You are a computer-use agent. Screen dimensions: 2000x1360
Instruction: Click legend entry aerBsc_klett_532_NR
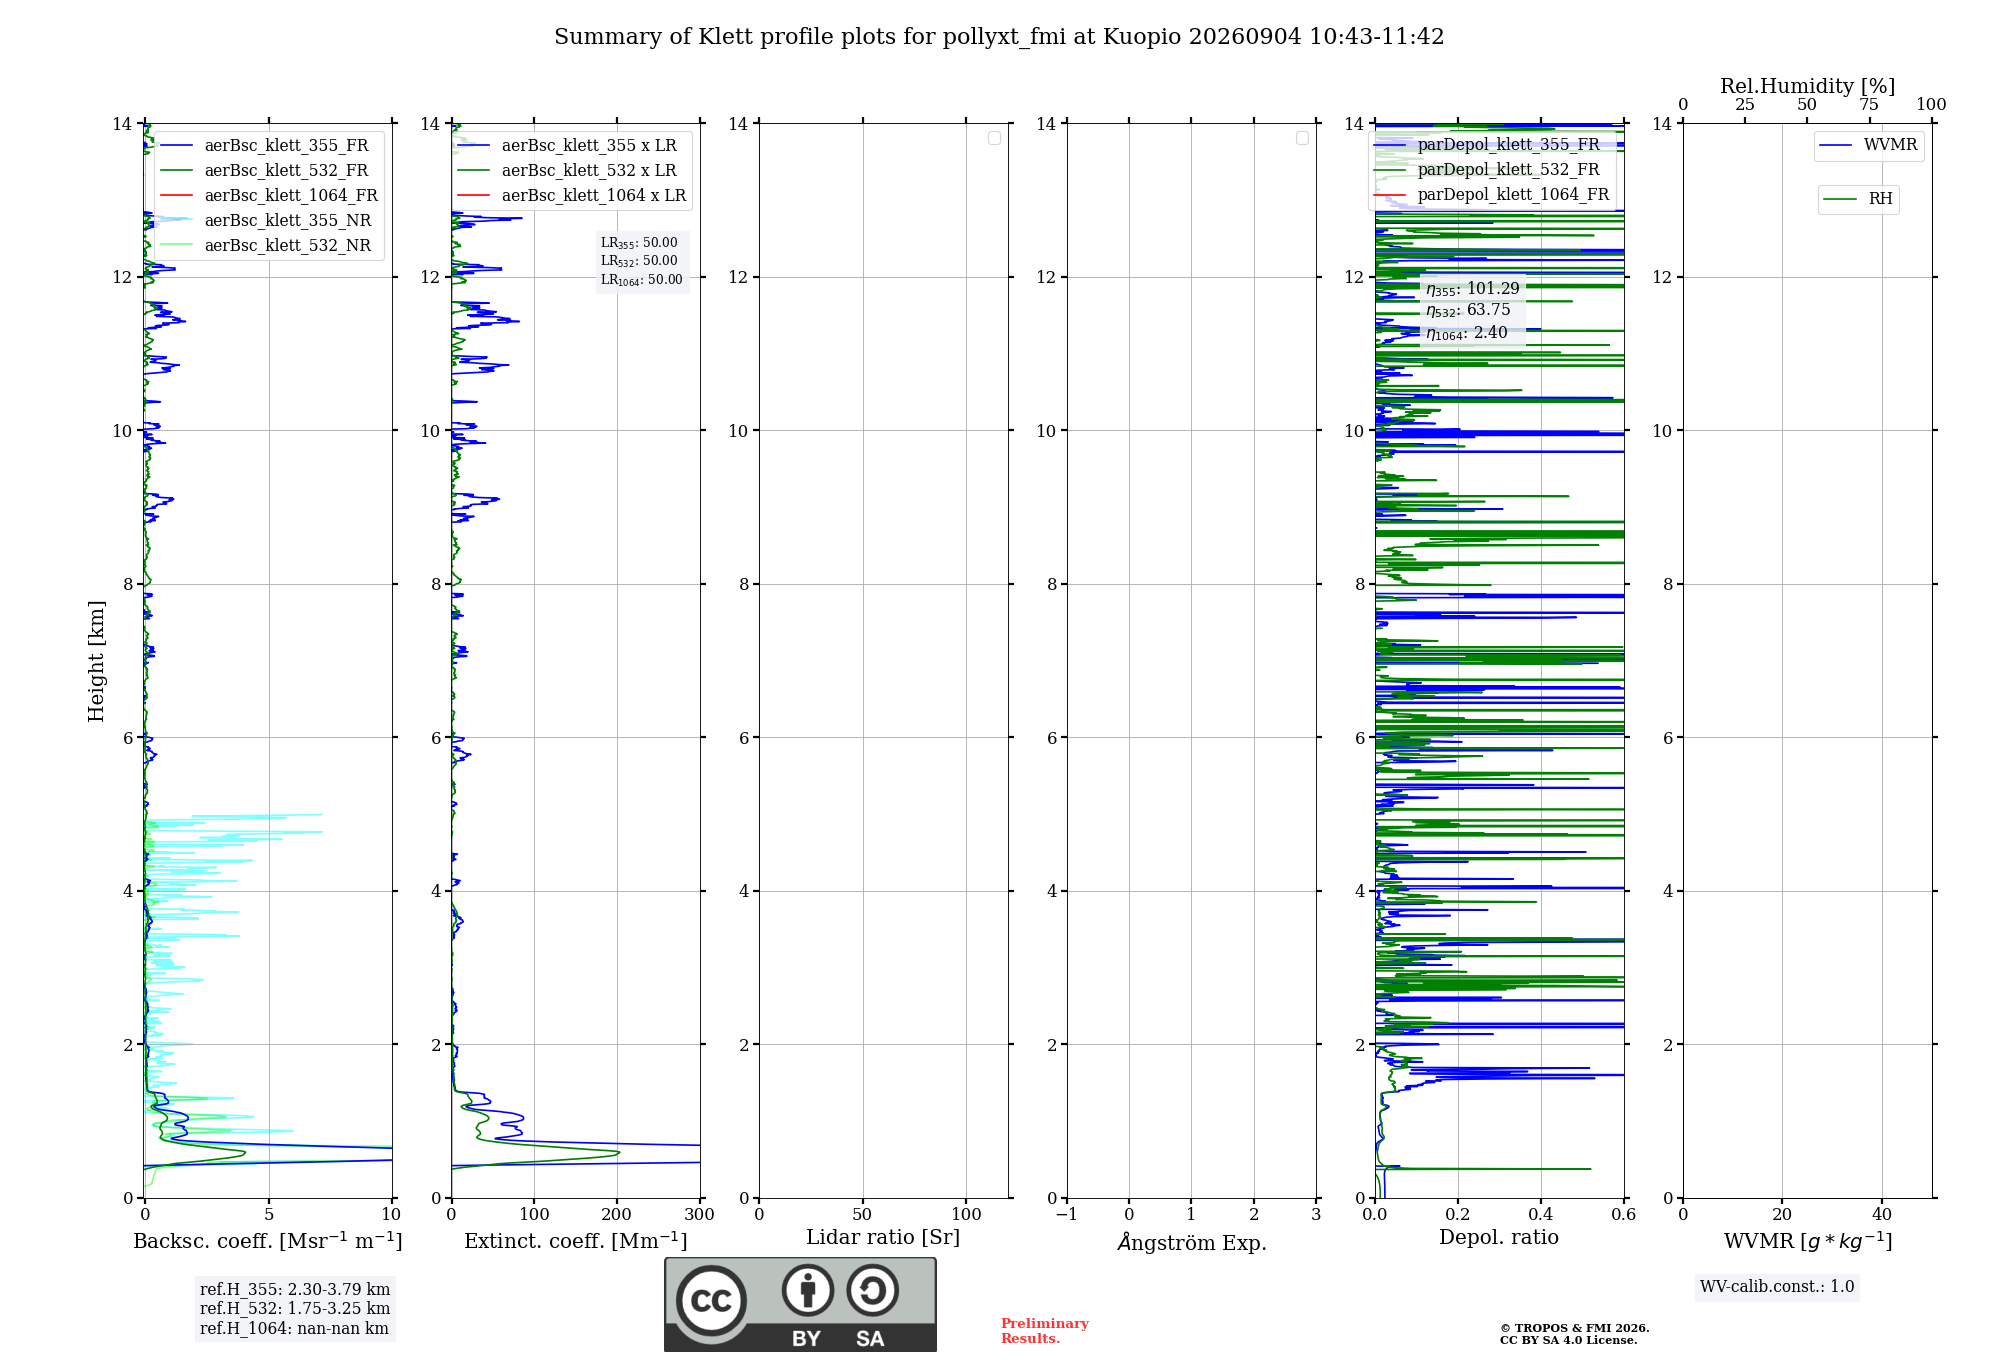(x=288, y=245)
